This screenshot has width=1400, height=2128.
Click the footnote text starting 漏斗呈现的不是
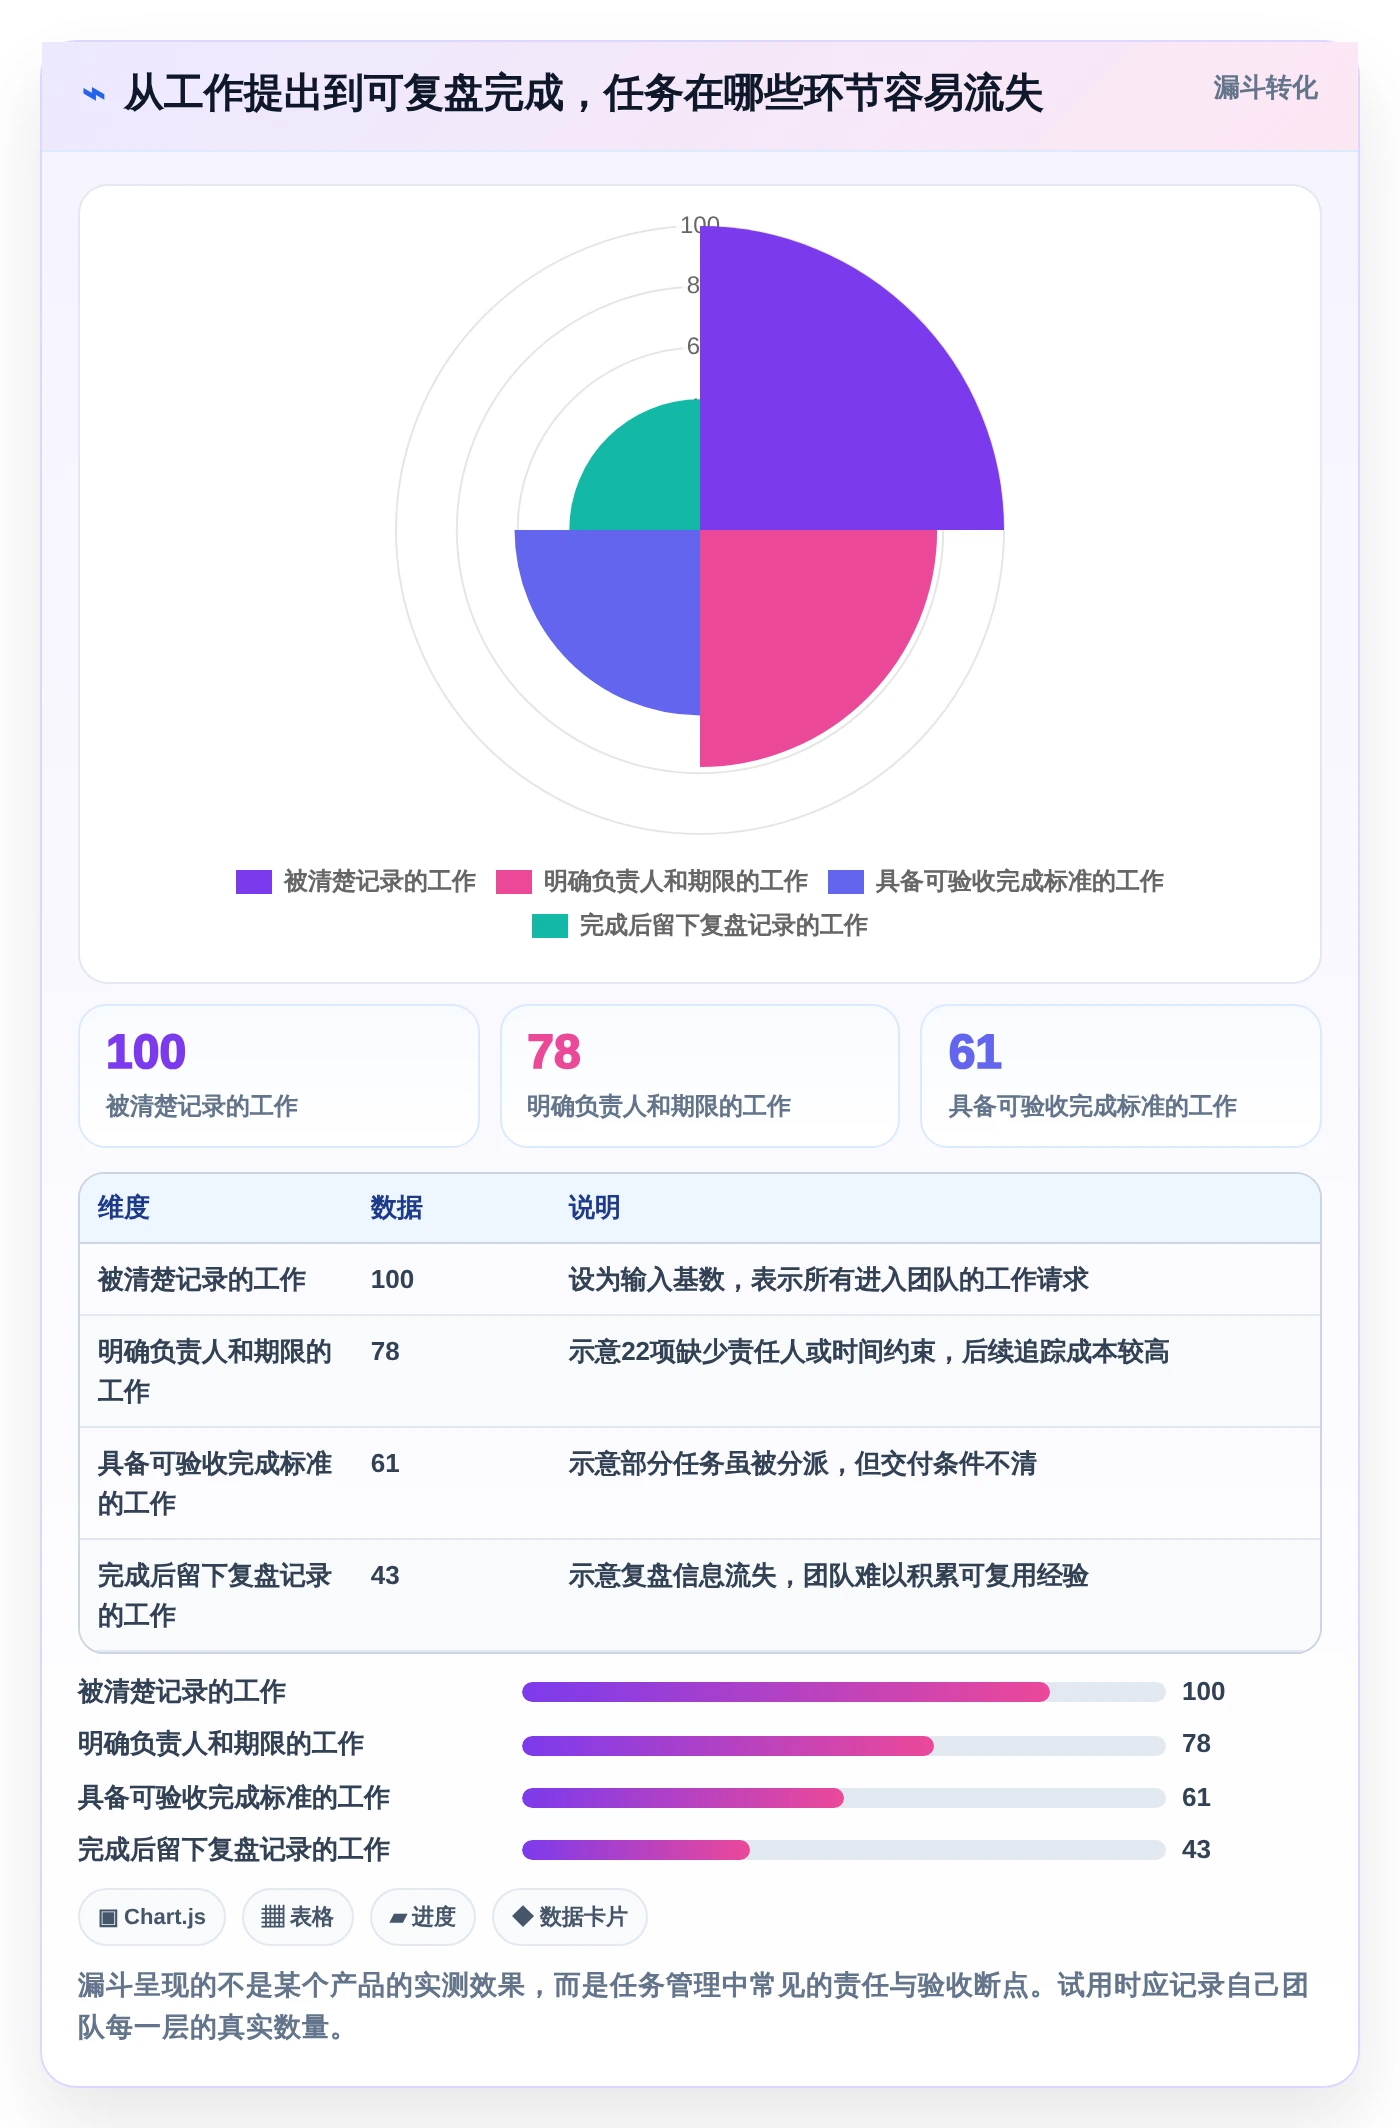(x=694, y=2006)
